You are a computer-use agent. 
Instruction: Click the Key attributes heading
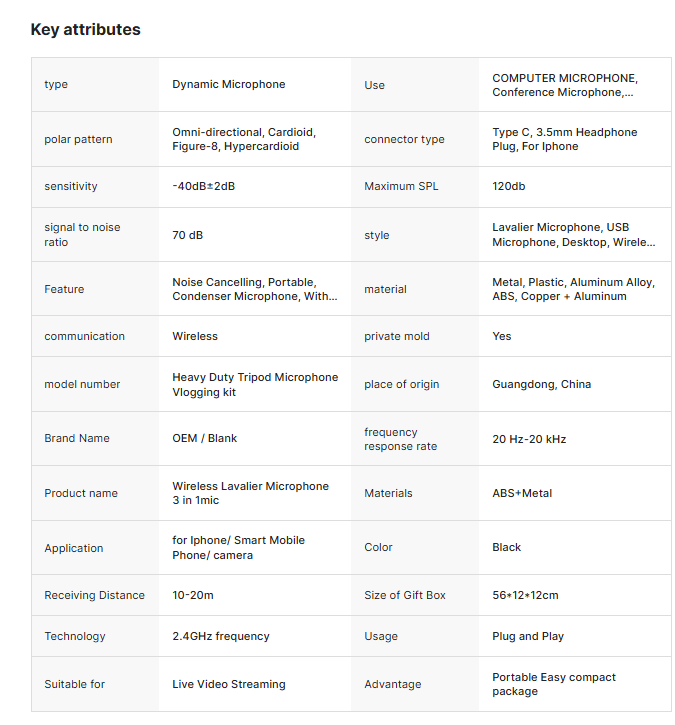click(x=86, y=30)
